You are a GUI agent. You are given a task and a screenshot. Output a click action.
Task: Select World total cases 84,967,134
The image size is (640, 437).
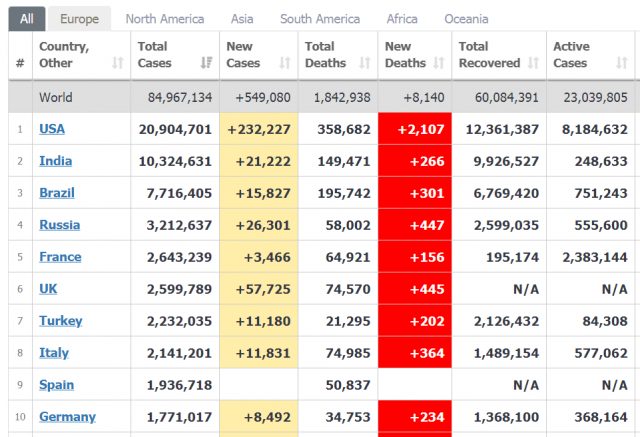pyautogui.click(x=180, y=98)
